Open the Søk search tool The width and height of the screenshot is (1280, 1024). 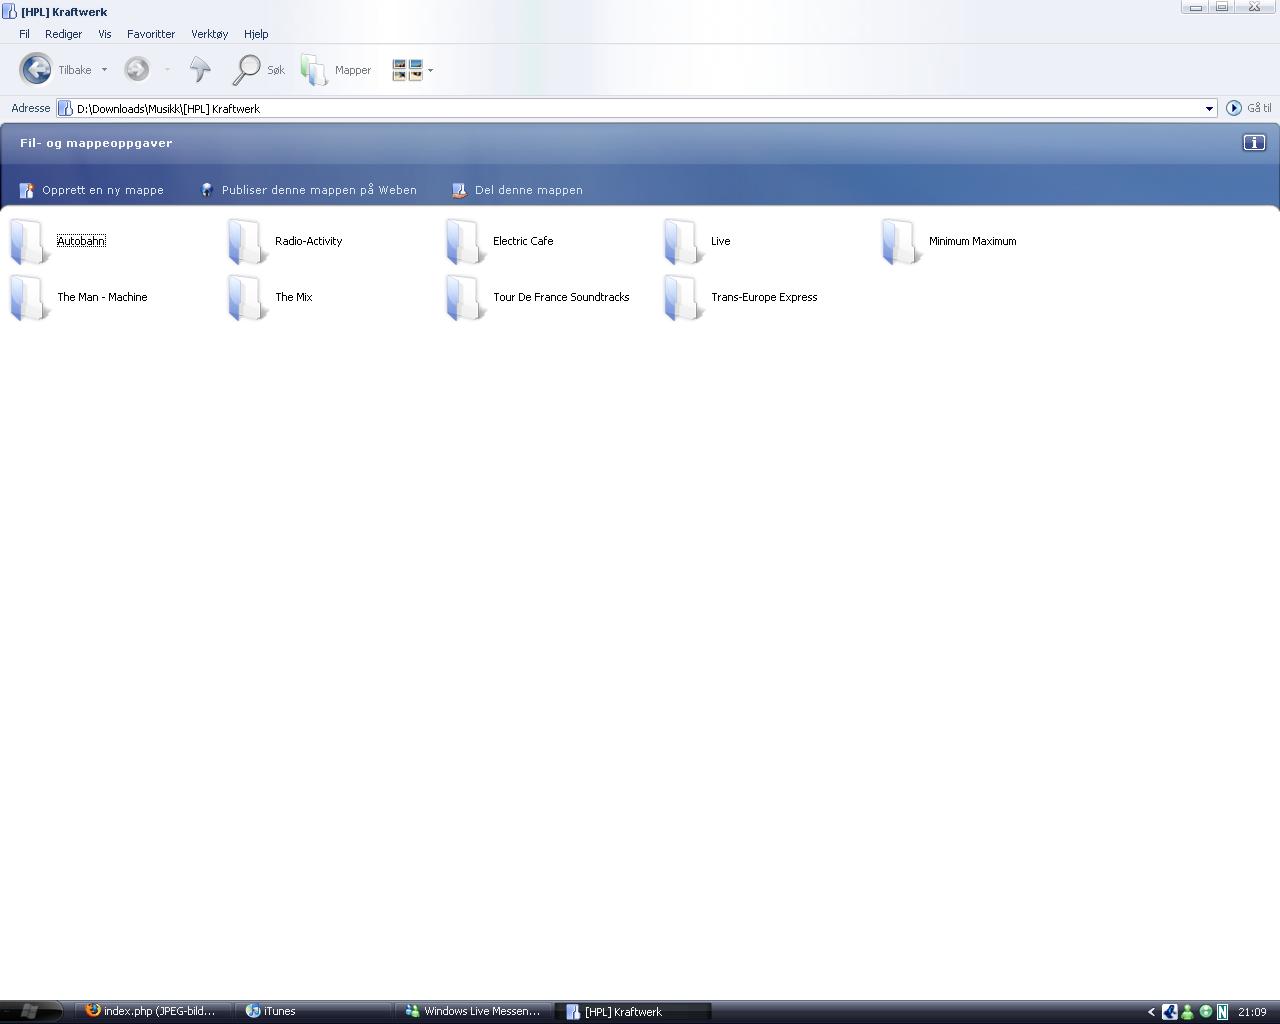pyautogui.click(x=259, y=70)
